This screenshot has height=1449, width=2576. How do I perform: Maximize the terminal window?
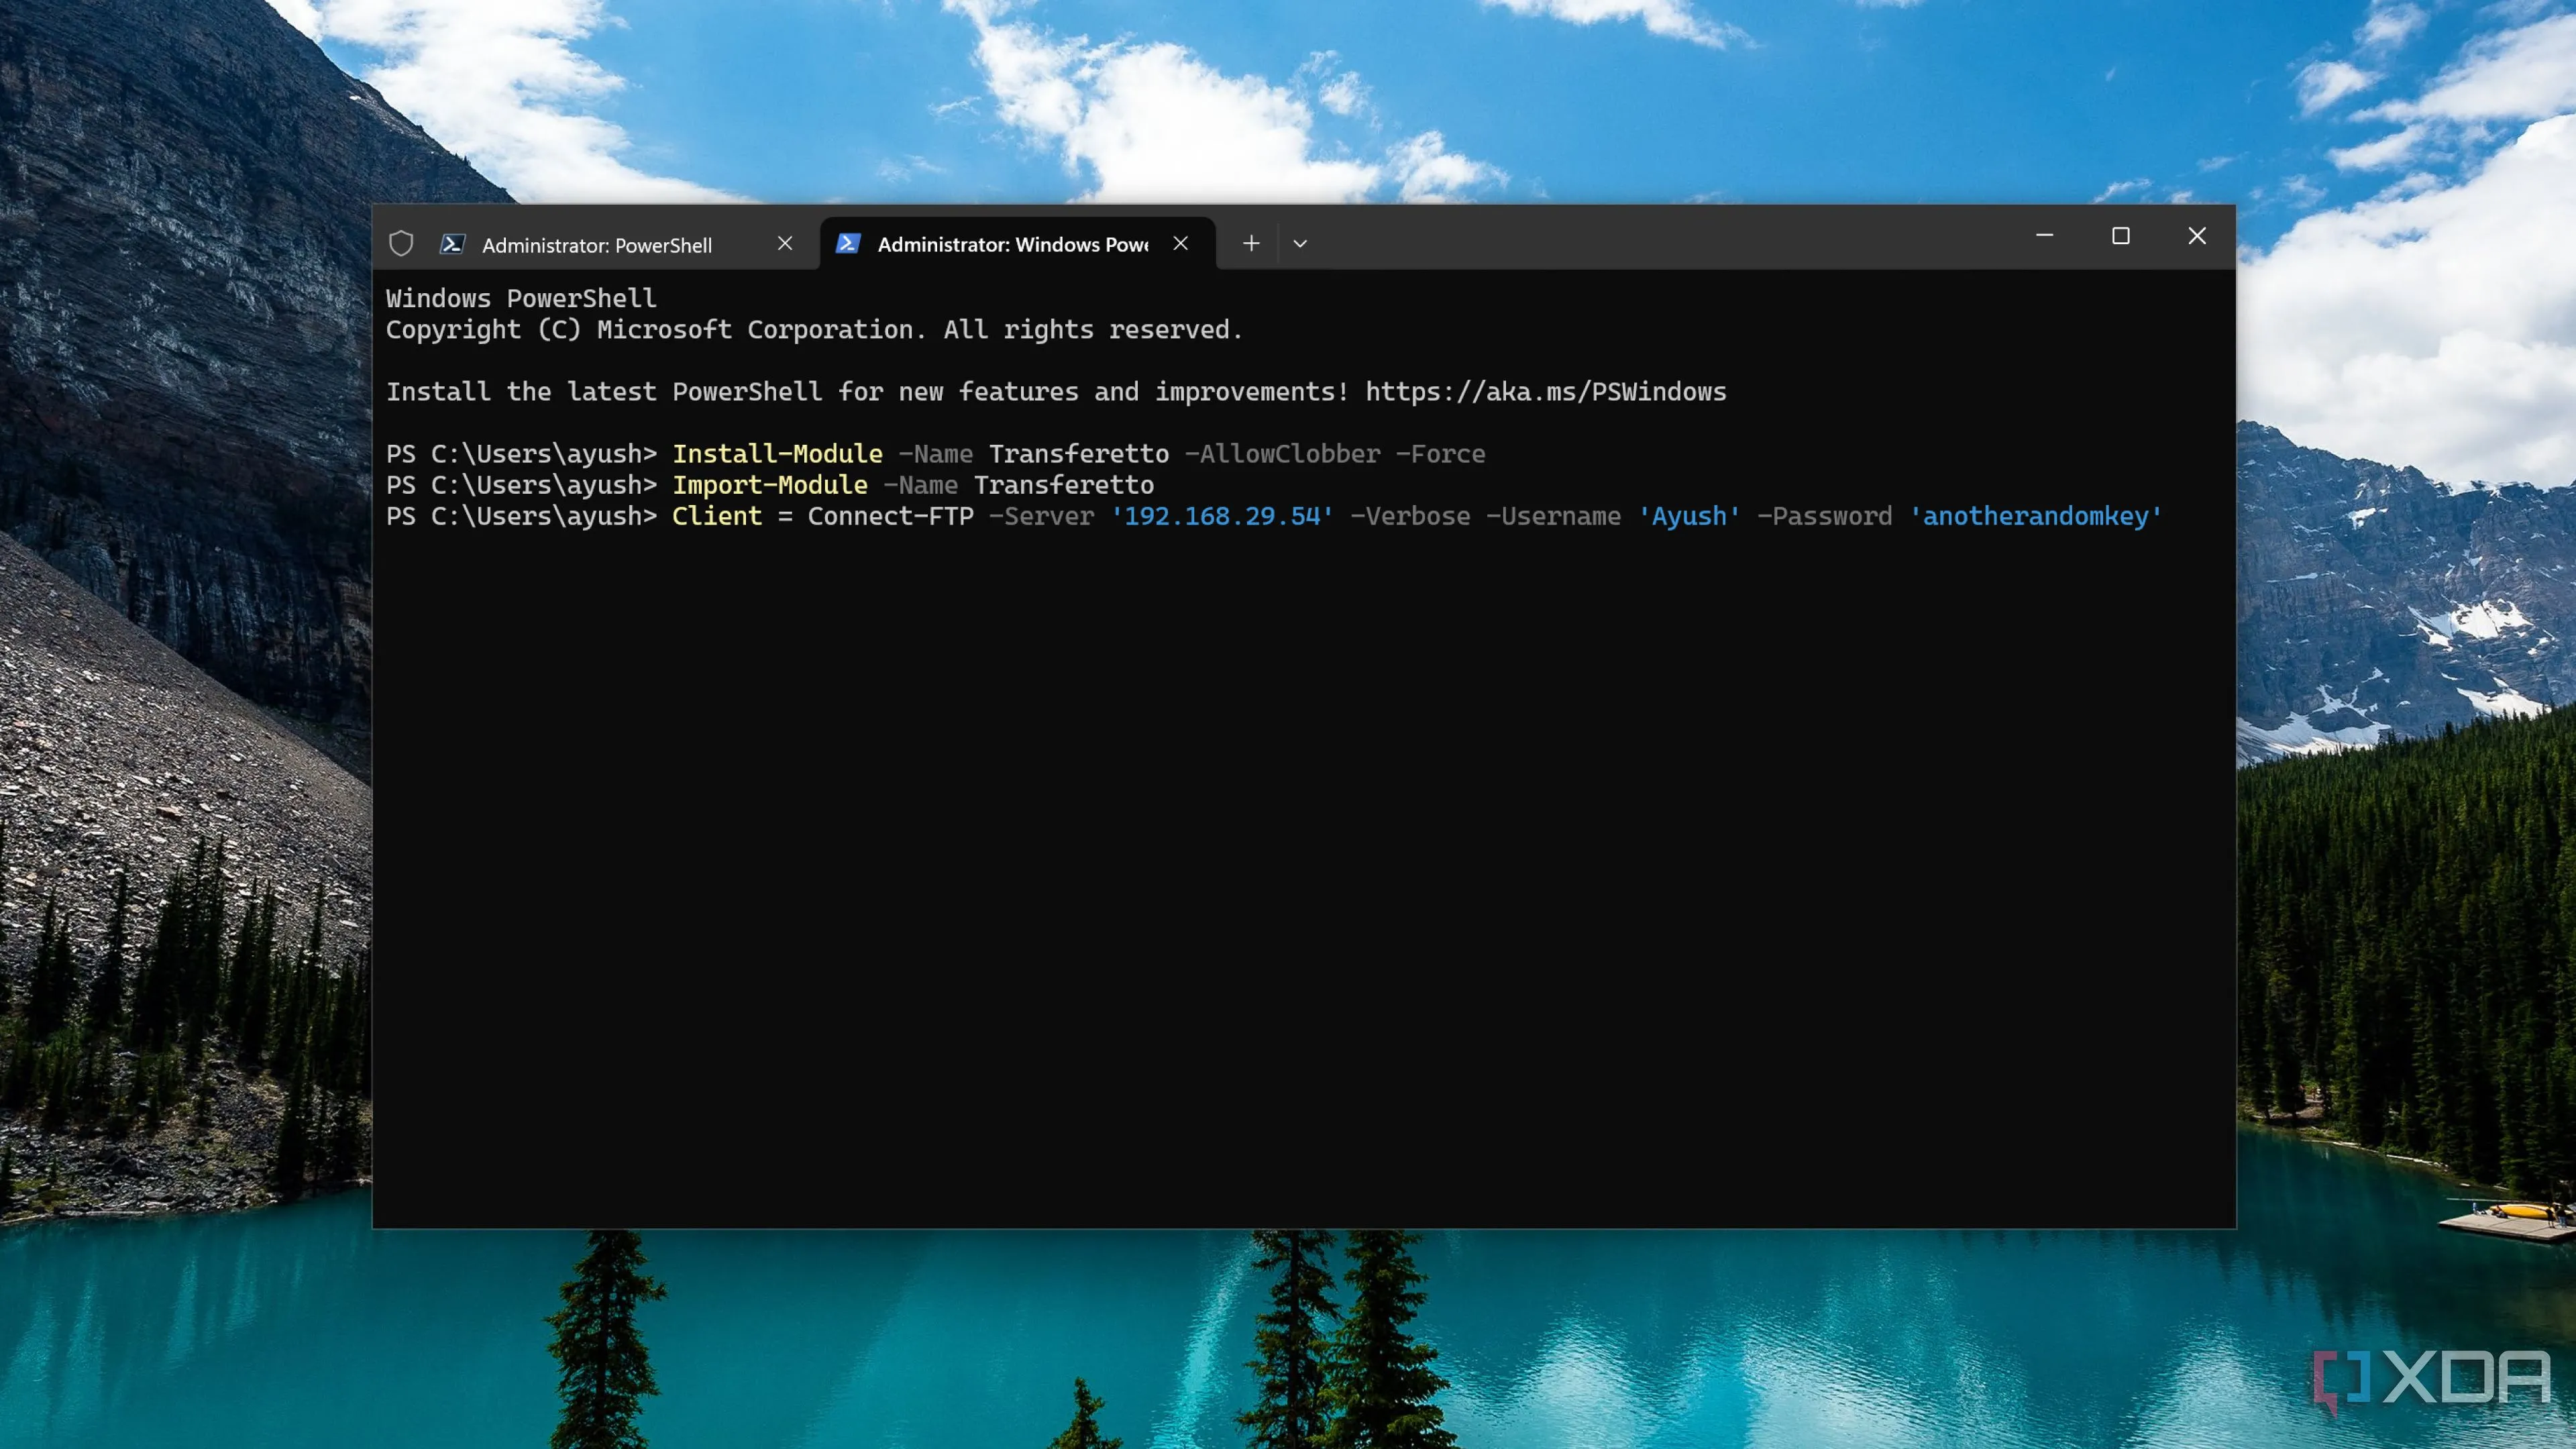pyautogui.click(x=2121, y=236)
